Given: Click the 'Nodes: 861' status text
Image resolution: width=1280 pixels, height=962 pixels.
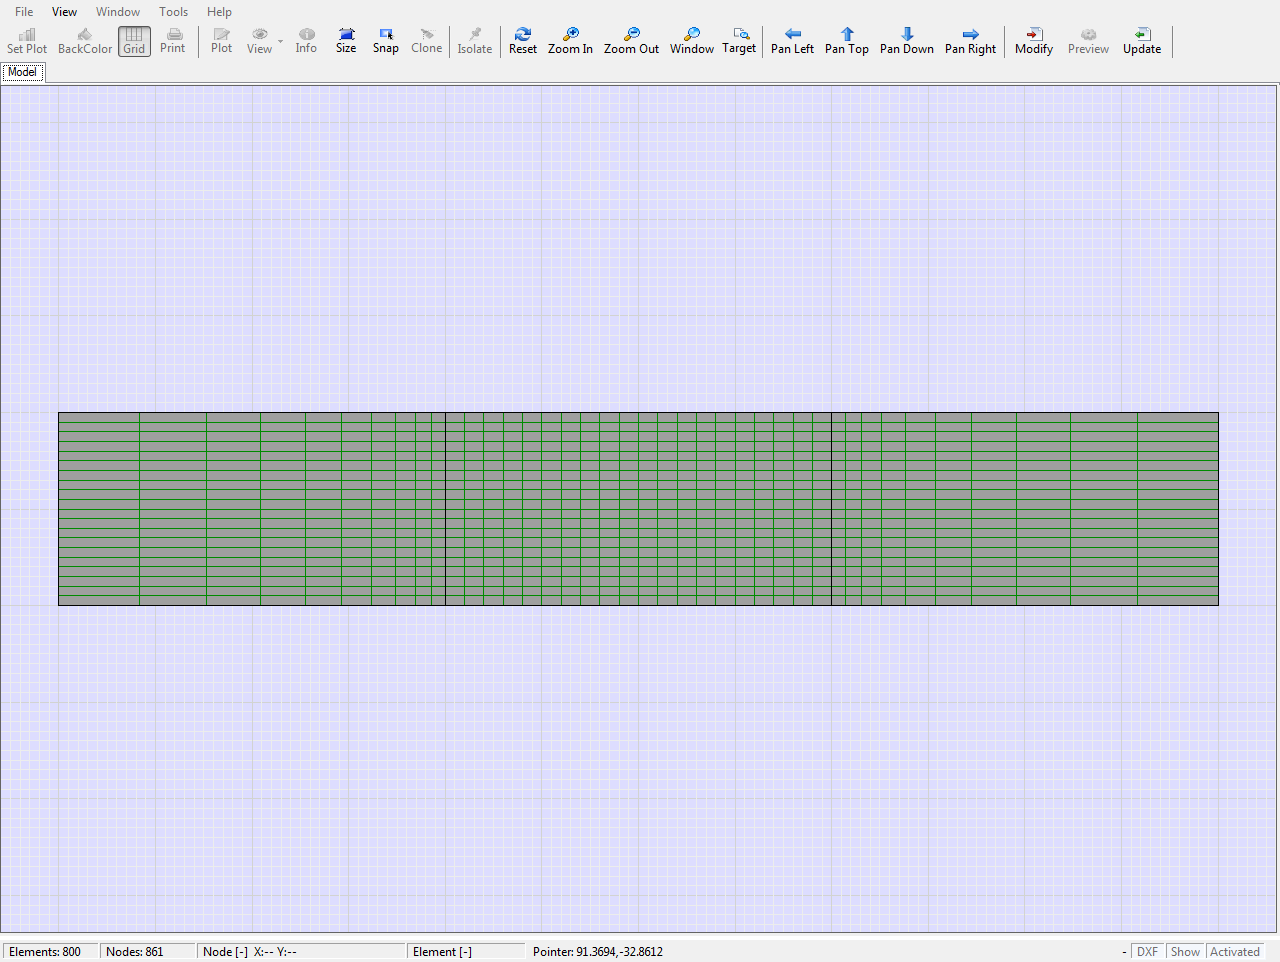Looking at the screenshot, I should (135, 952).
